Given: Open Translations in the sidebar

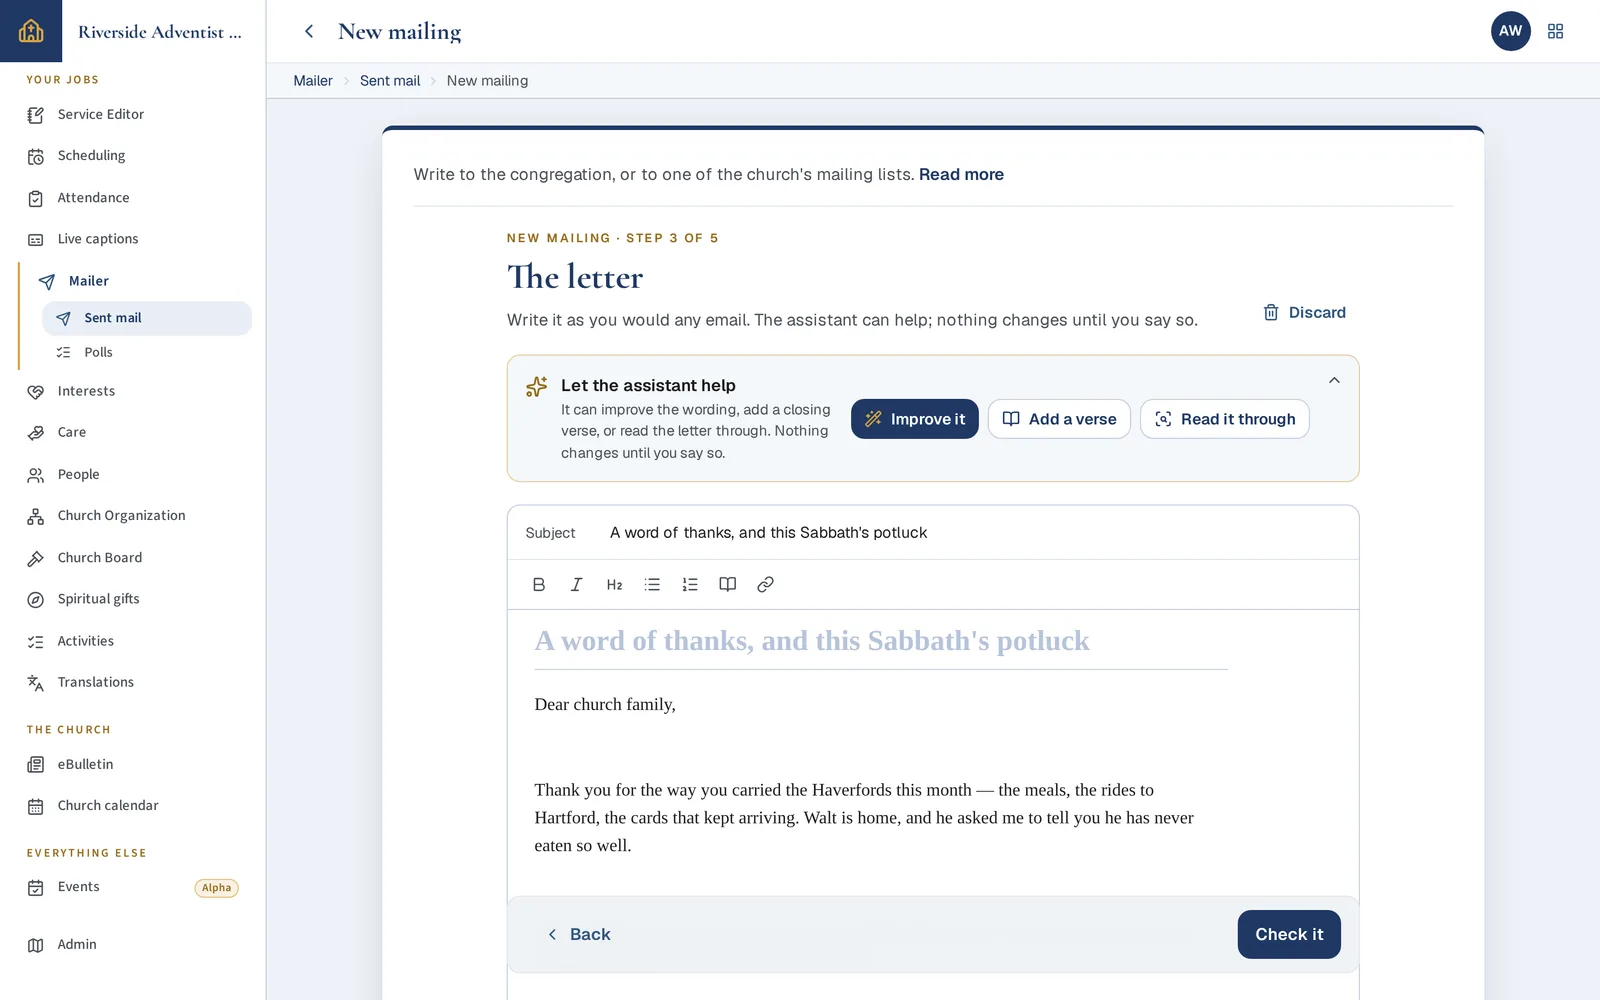Looking at the screenshot, I should [135, 682].
